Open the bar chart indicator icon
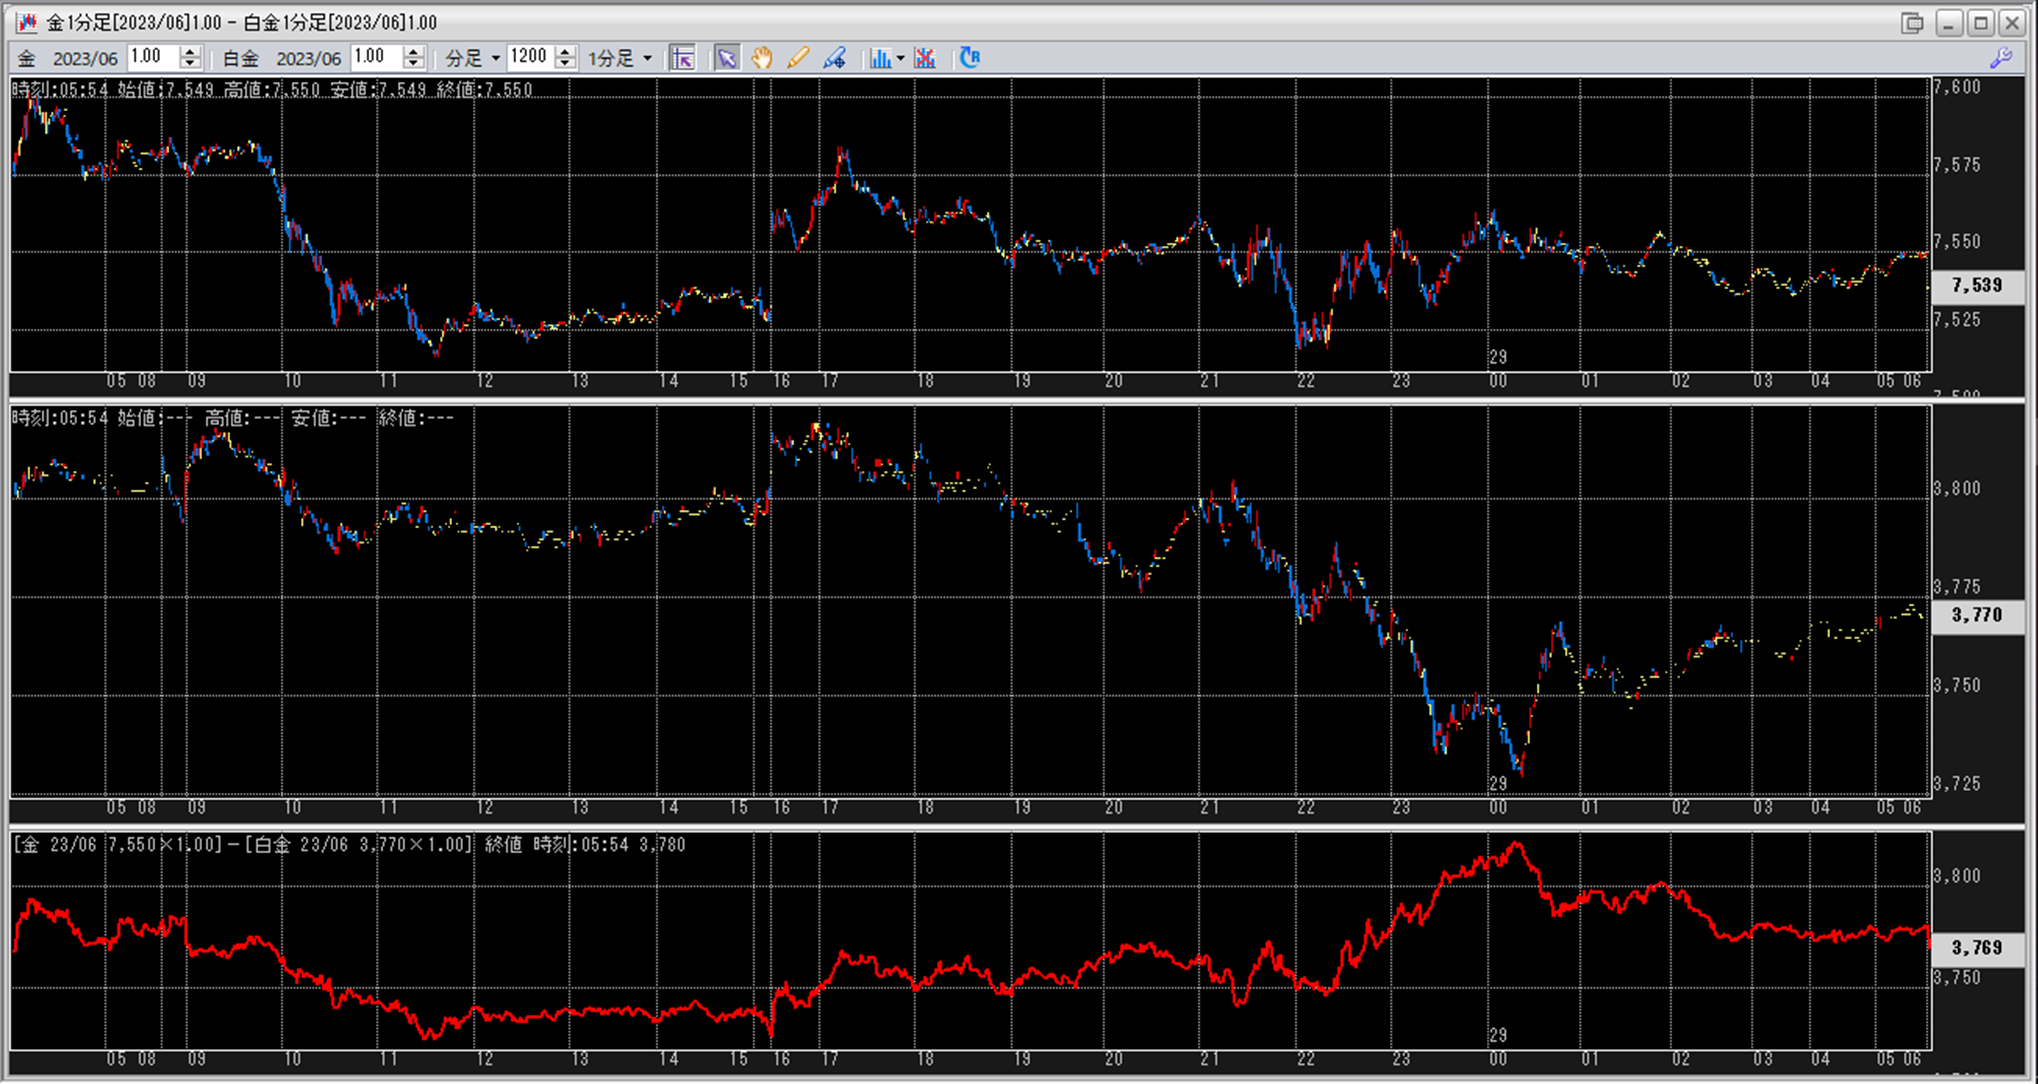Viewport: 2038px width, 1084px height. point(879,58)
